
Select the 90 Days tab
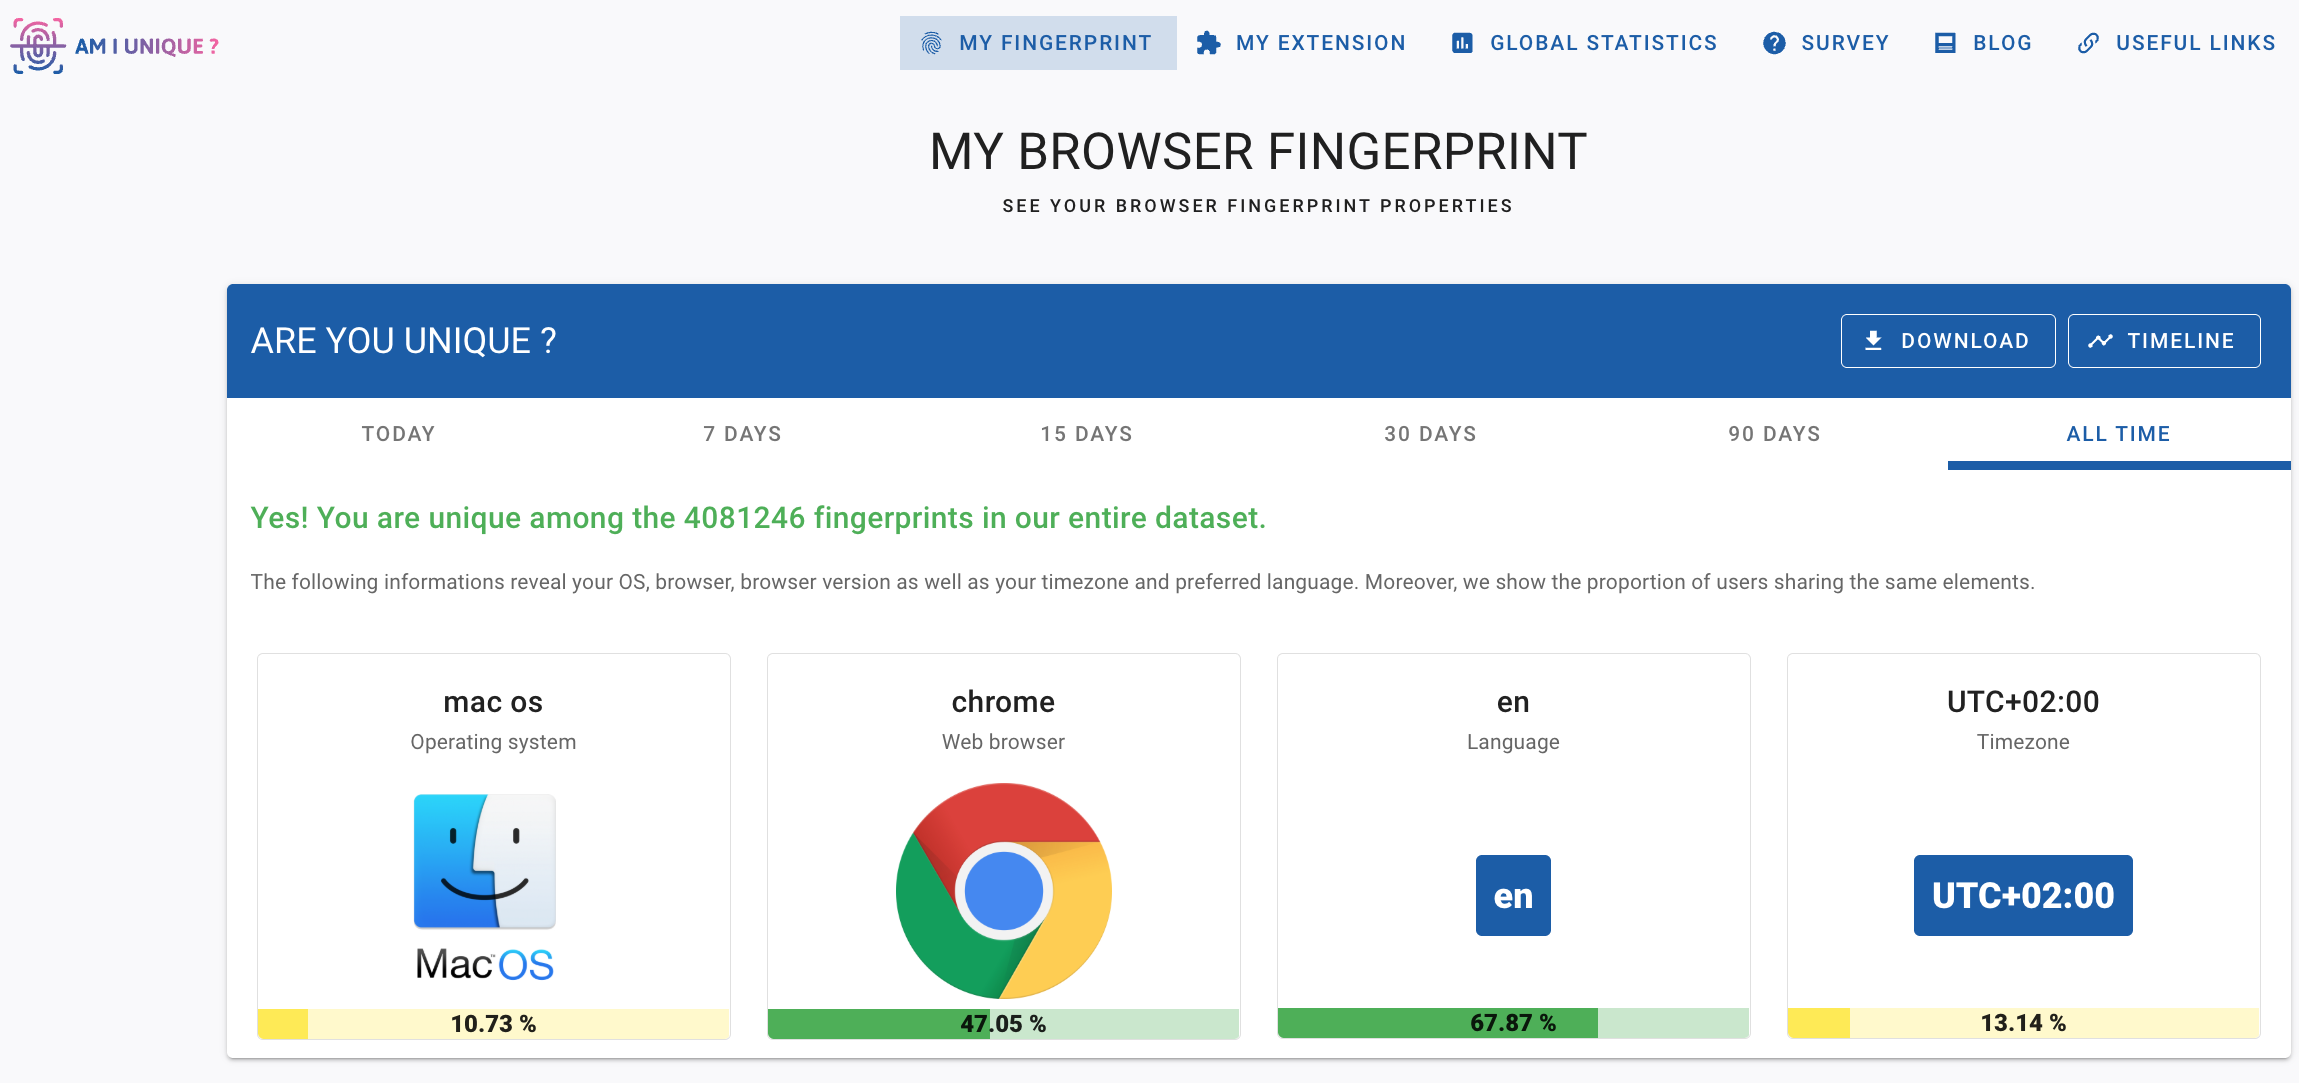pyautogui.click(x=1775, y=434)
